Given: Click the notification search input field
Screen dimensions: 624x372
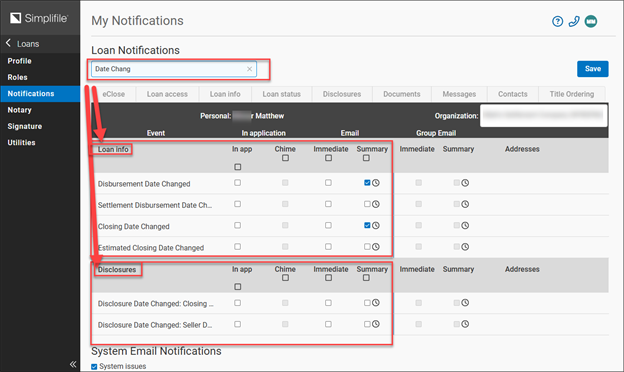Looking at the screenshot, I should pyautogui.click(x=174, y=69).
